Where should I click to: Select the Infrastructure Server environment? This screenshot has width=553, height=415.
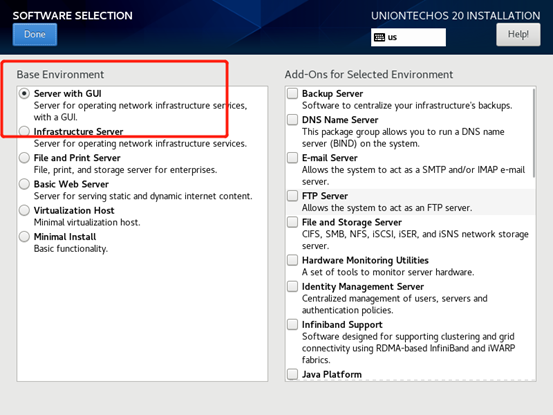[x=24, y=132]
